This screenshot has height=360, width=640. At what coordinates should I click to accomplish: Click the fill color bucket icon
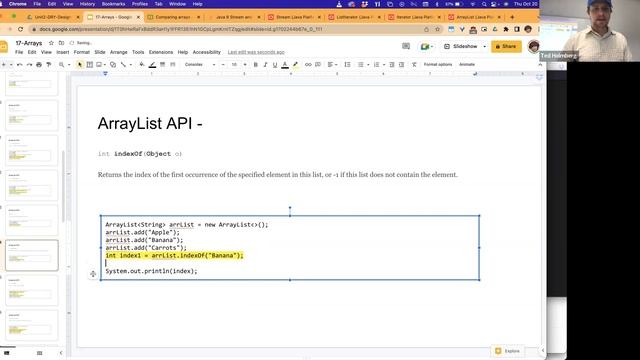coord(142,64)
